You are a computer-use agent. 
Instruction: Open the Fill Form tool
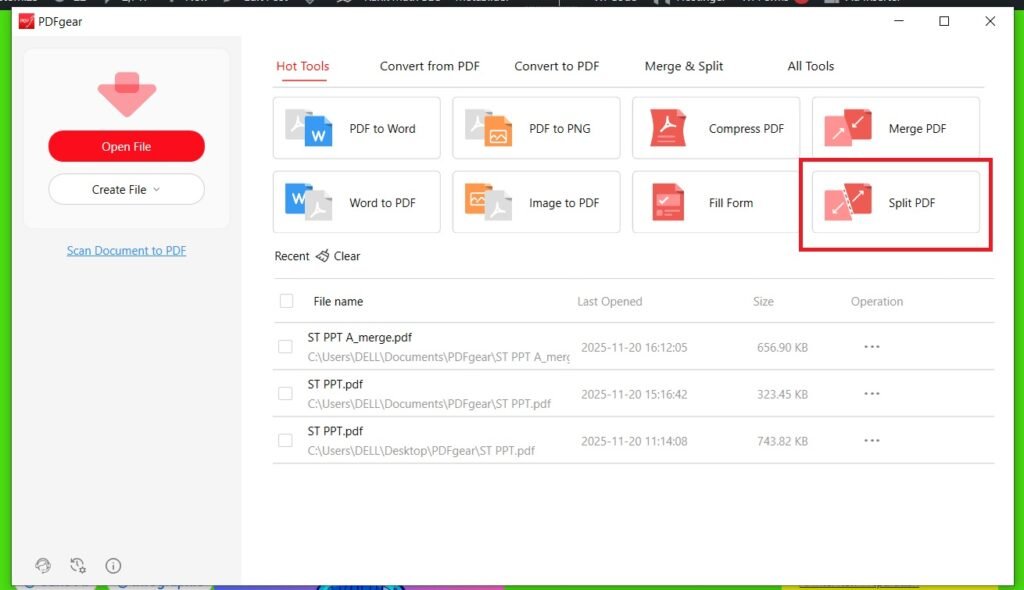pos(716,202)
